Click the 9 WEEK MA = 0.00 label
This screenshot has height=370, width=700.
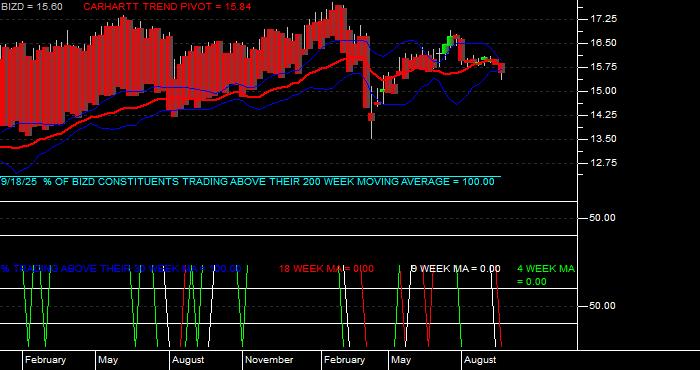455,269
